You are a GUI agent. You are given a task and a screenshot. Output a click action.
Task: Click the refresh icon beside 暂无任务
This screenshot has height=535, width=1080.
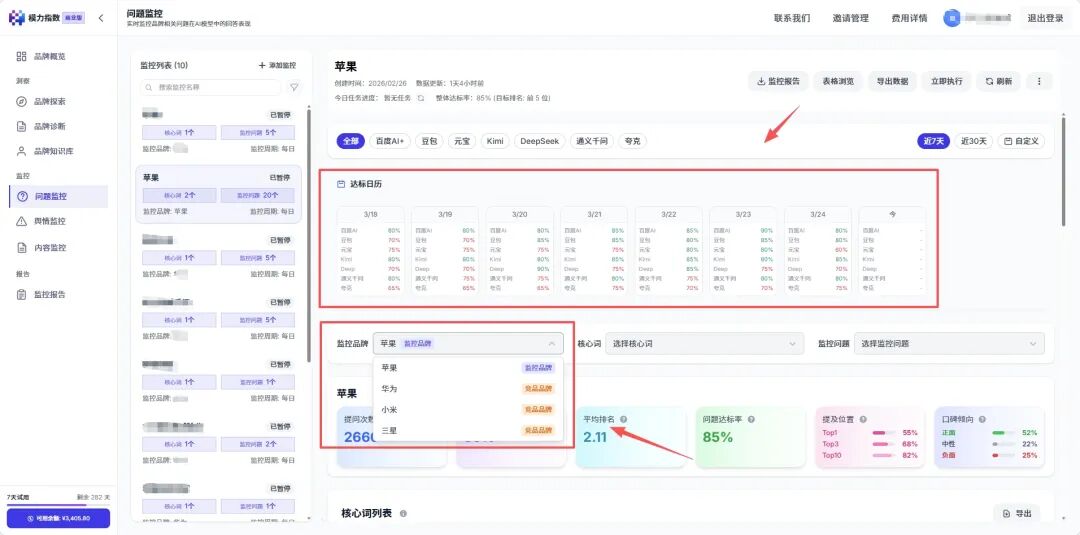pos(421,98)
